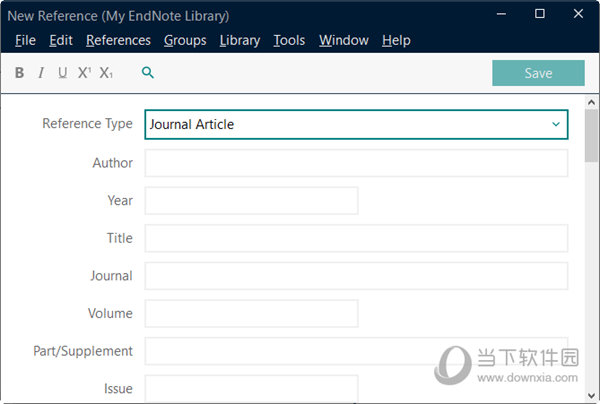Click into the Author field
The height and width of the screenshot is (404, 600).
356,163
